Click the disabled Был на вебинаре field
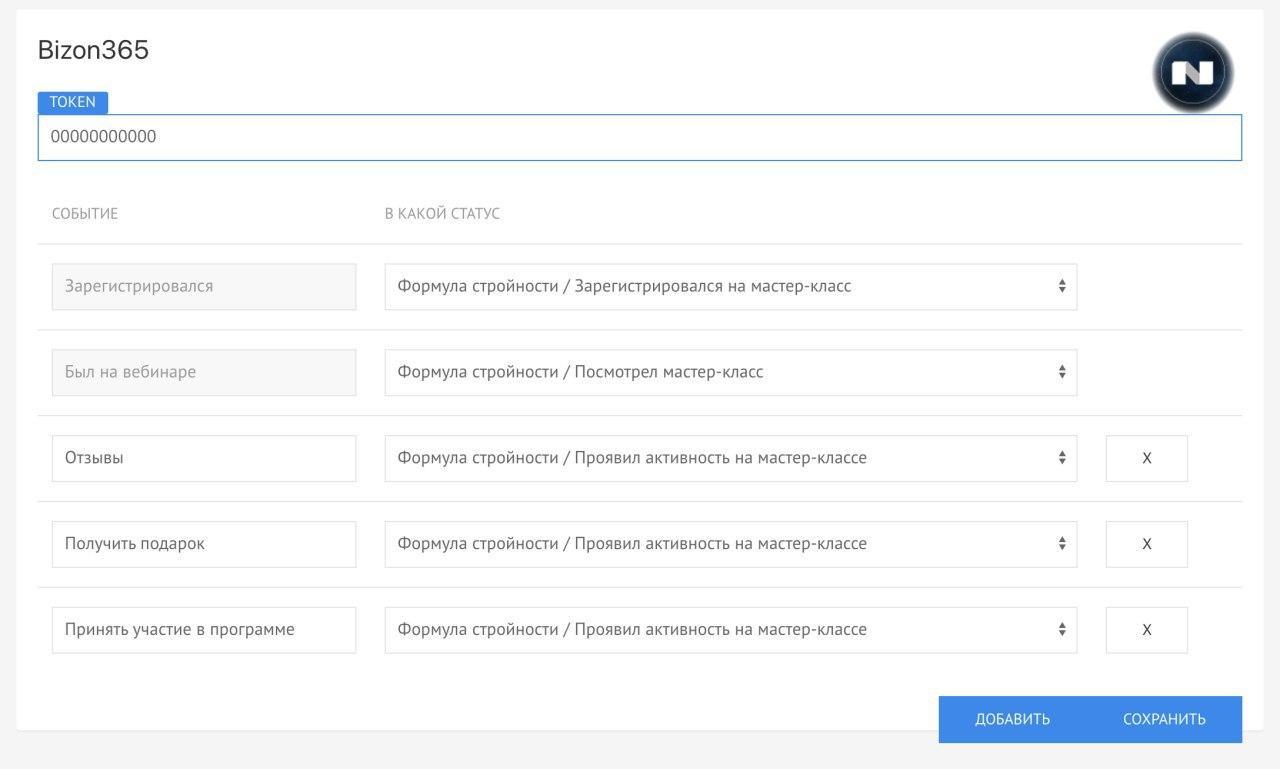The height and width of the screenshot is (769, 1280). tap(204, 372)
